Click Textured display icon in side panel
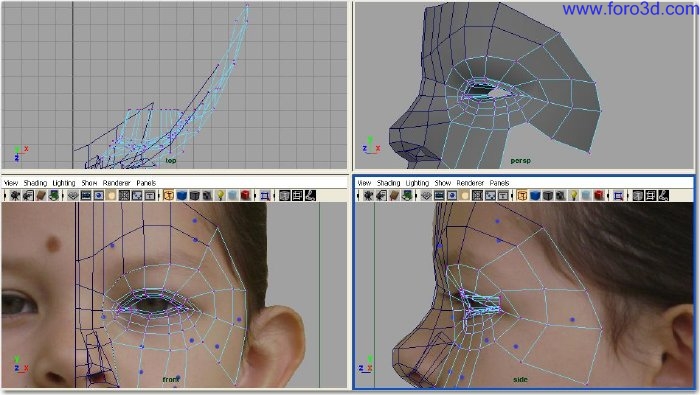Image resolution: width=700 pixels, height=395 pixels. (x=560, y=195)
